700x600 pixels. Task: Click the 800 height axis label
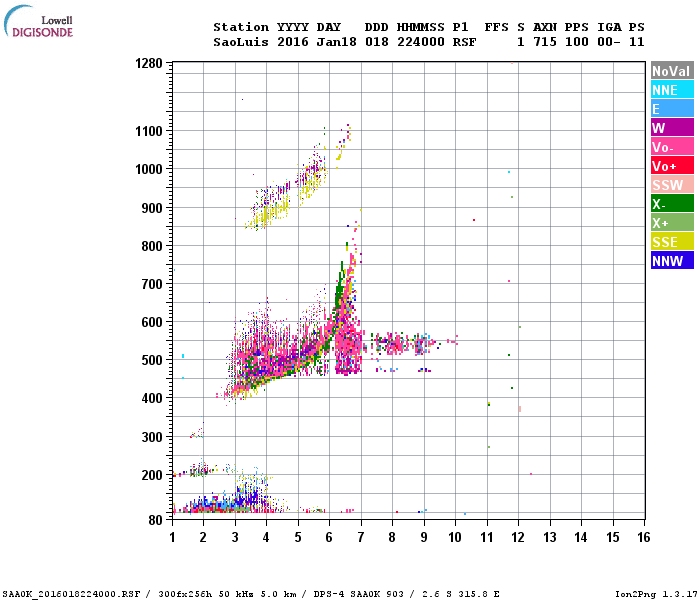pyautogui.click(x=152, y=246)
